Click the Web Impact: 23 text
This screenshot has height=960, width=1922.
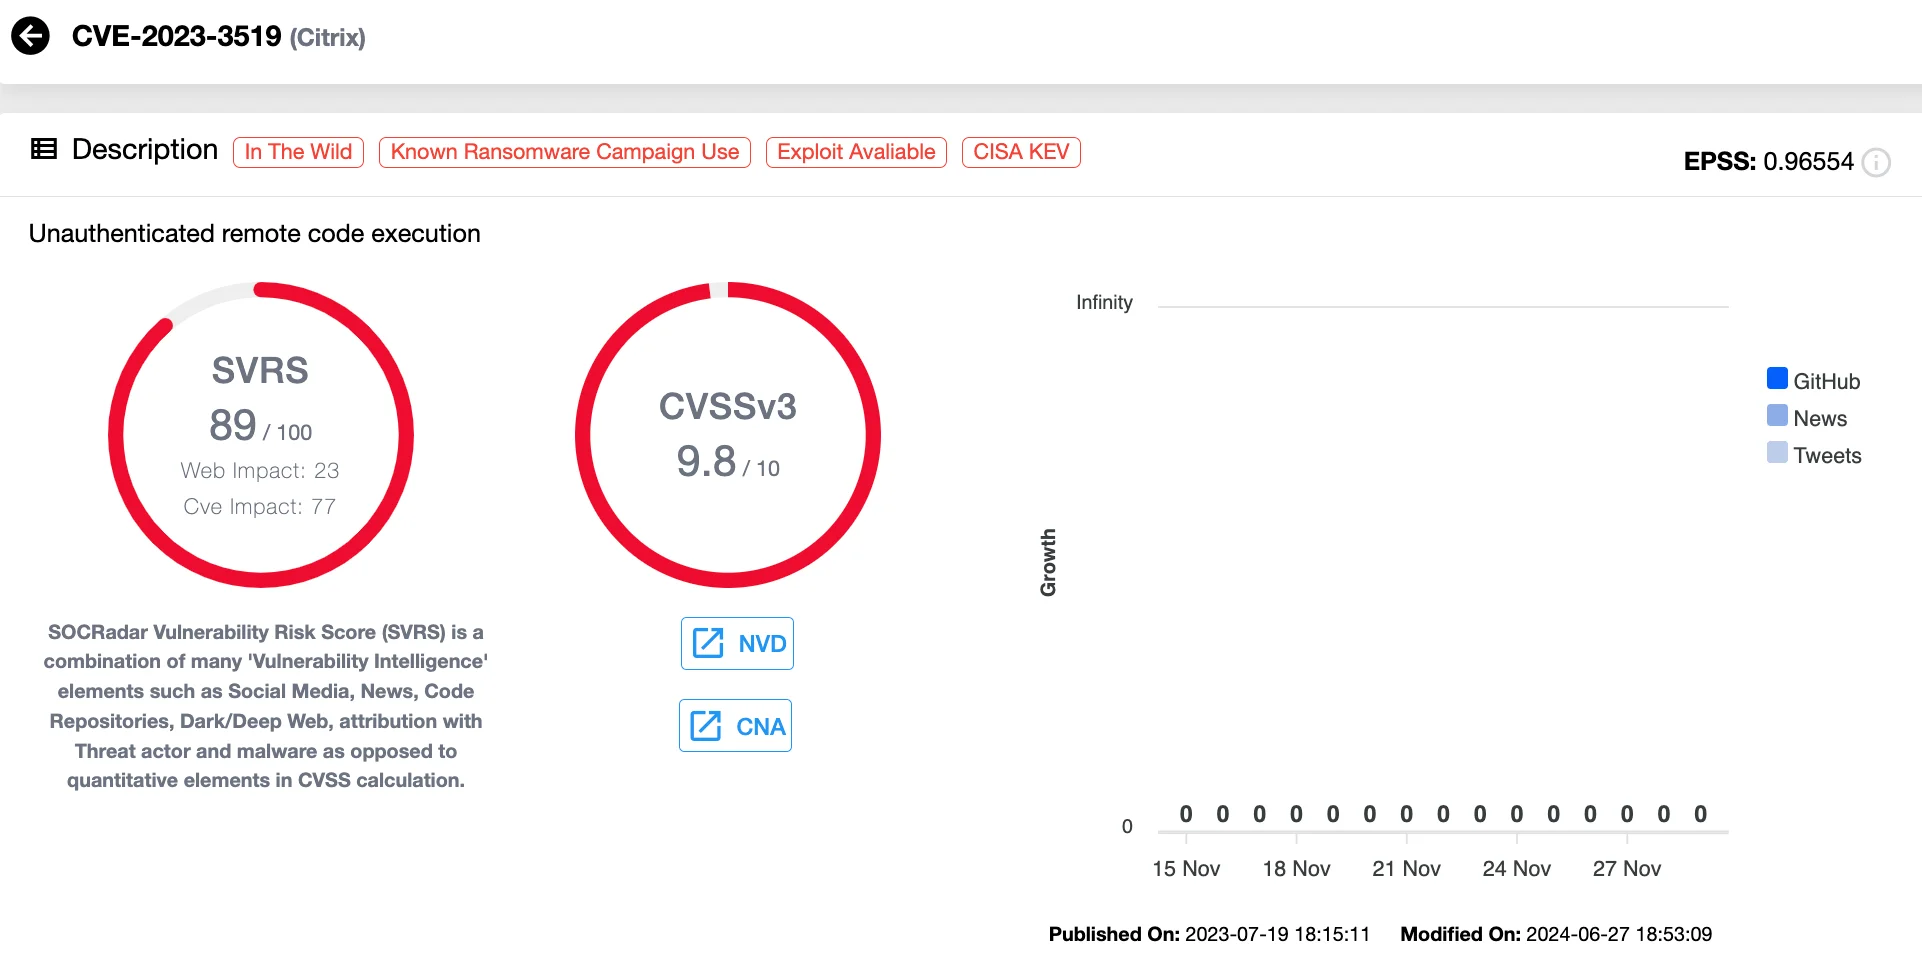coord(260,470)
